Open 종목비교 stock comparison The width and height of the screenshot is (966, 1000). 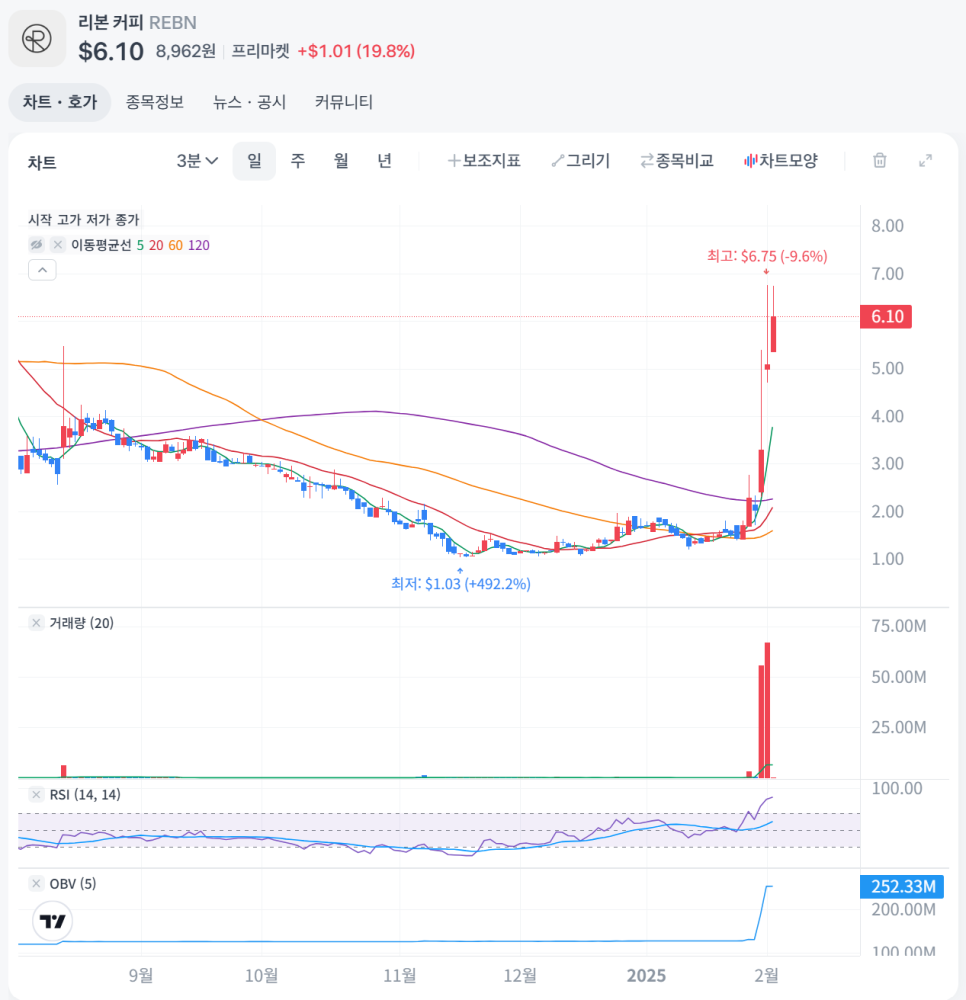tap(677, 161)
